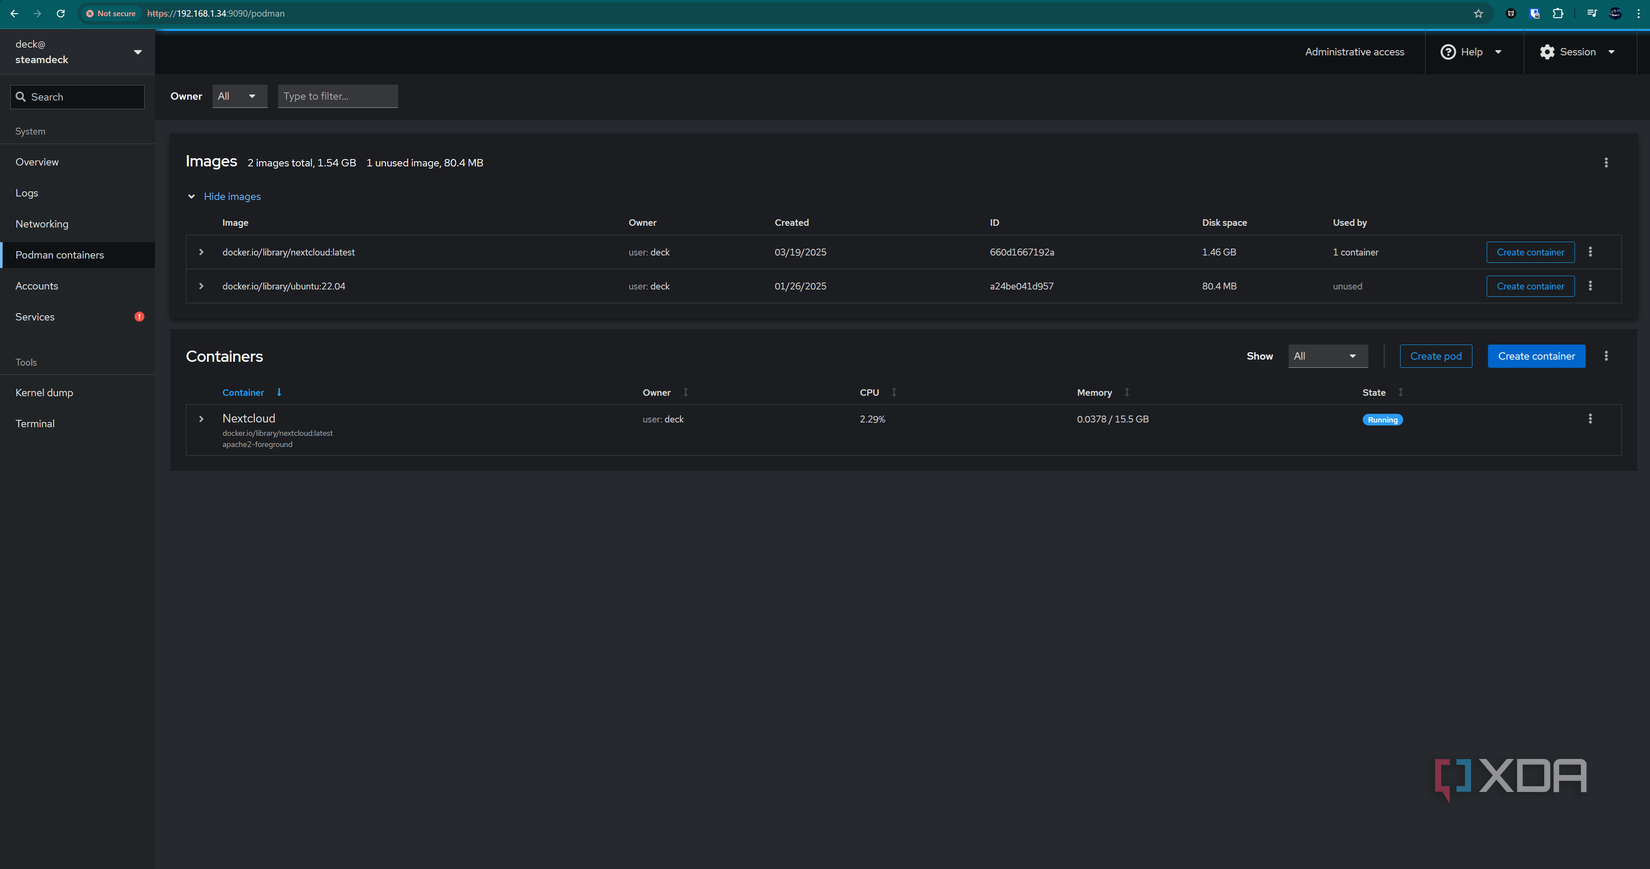Go back in the browser

click(x=14, y=13)
